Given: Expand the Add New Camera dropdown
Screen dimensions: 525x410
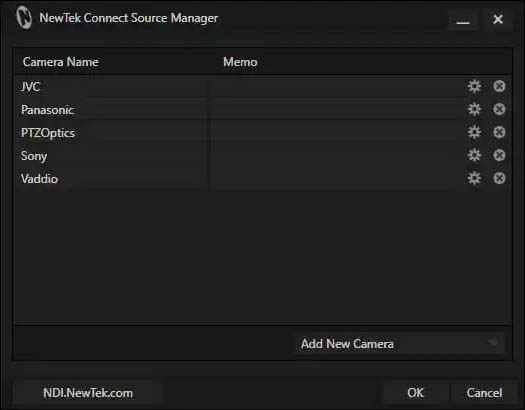Looking at the screenshot, I should click(399, 343).
